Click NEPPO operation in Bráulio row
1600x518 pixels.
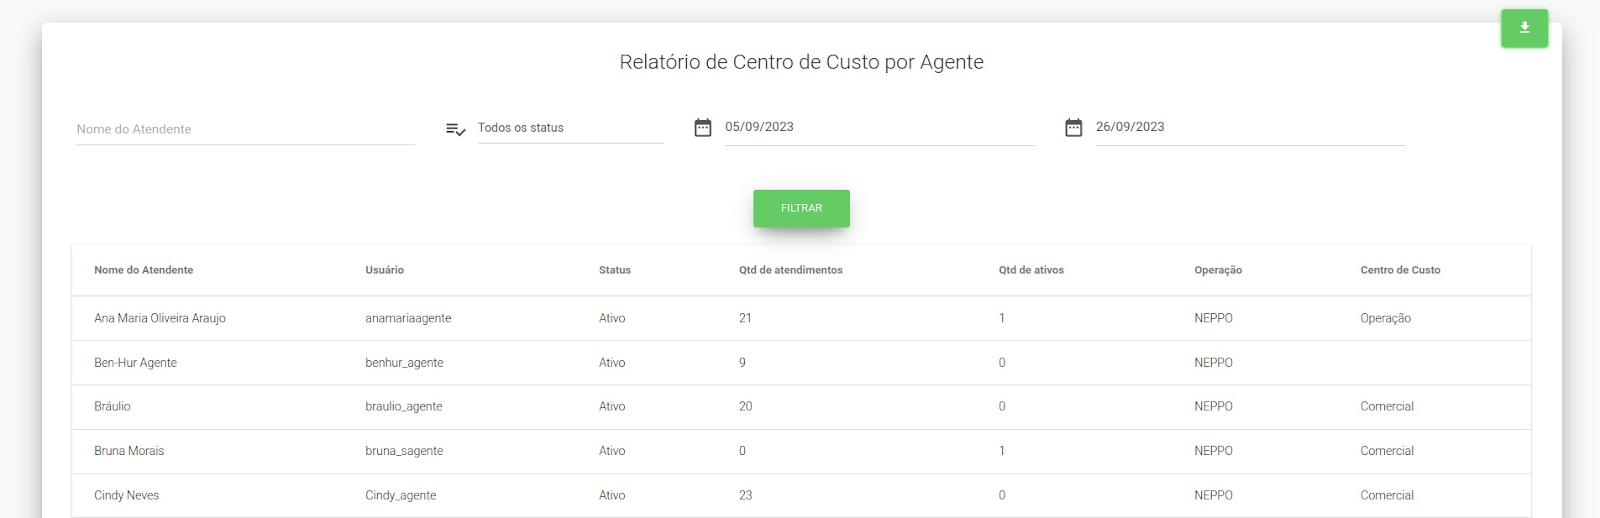pos(1213,406)
